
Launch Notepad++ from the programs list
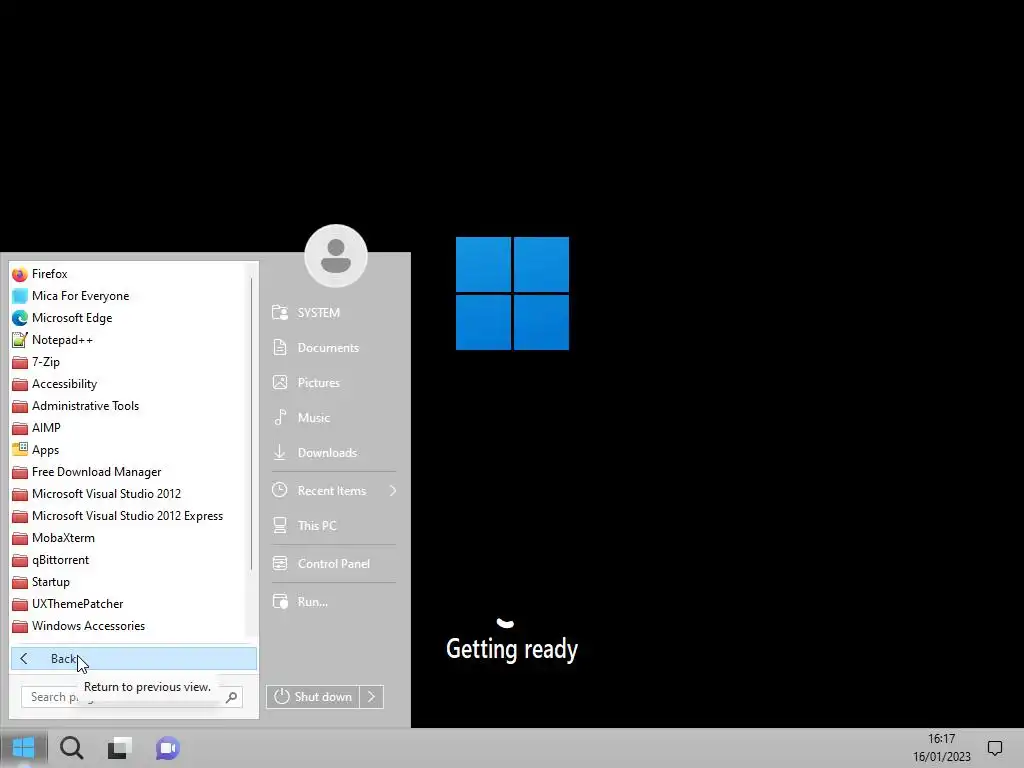[x=127, y=340]
